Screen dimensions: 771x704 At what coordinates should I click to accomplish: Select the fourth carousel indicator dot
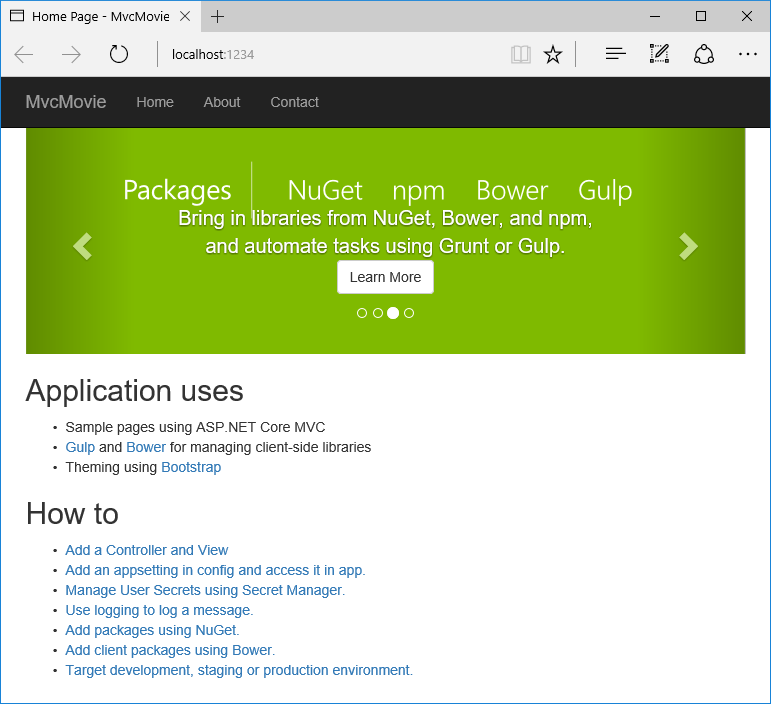pos(409,313)
